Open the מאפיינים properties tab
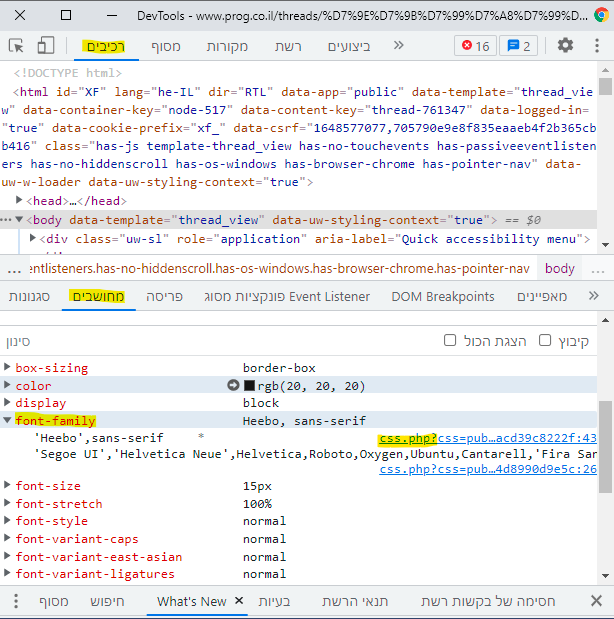 tap(542, 296)
